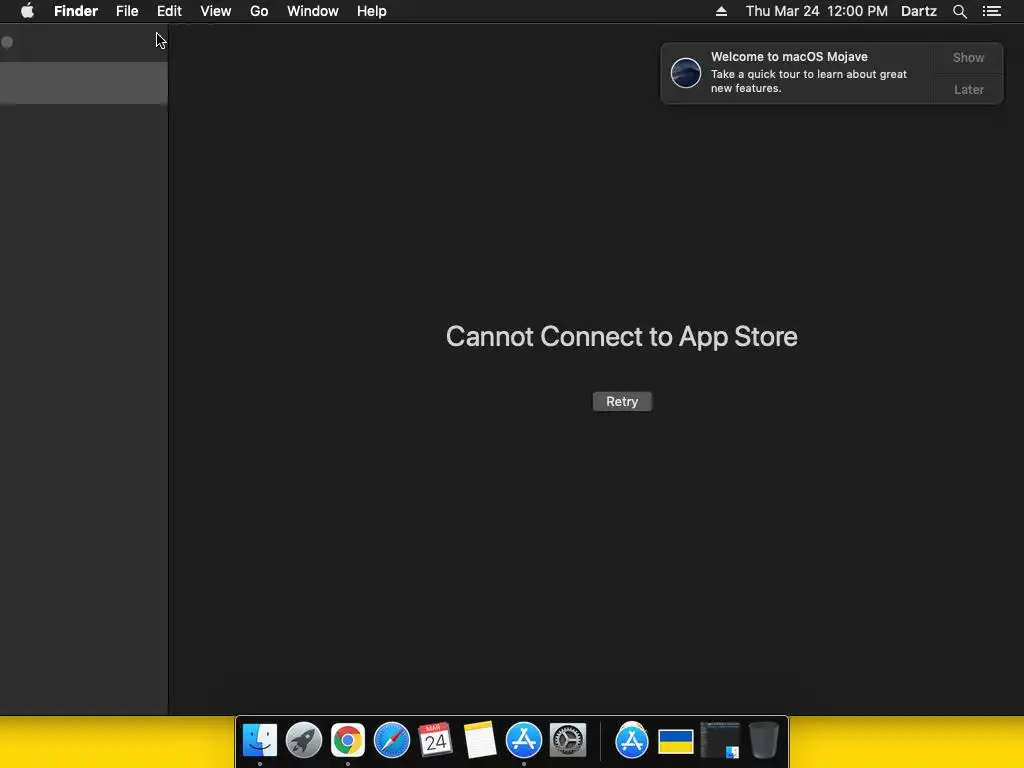Open Finder from the Dock
The width and height of the screenshot is (1024, 768).
pyautogui.click(x=260, y=741)
